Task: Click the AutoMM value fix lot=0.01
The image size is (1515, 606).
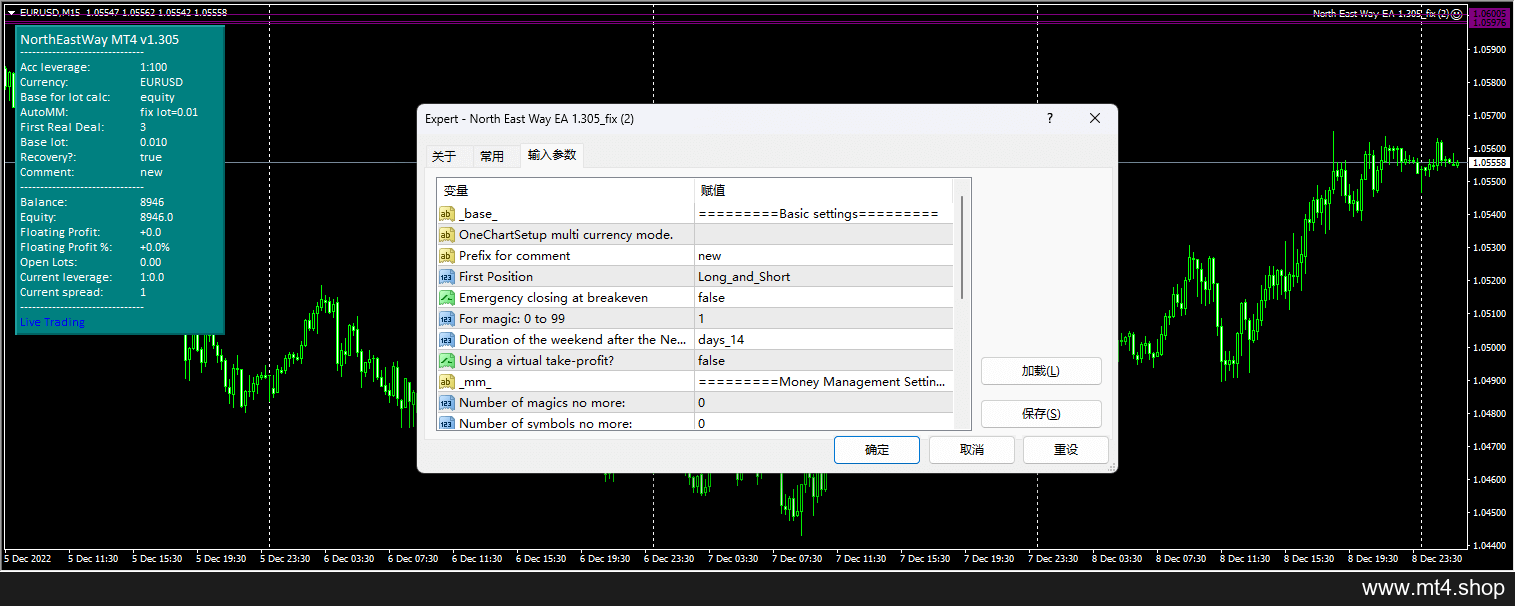Action: [169, 112]
